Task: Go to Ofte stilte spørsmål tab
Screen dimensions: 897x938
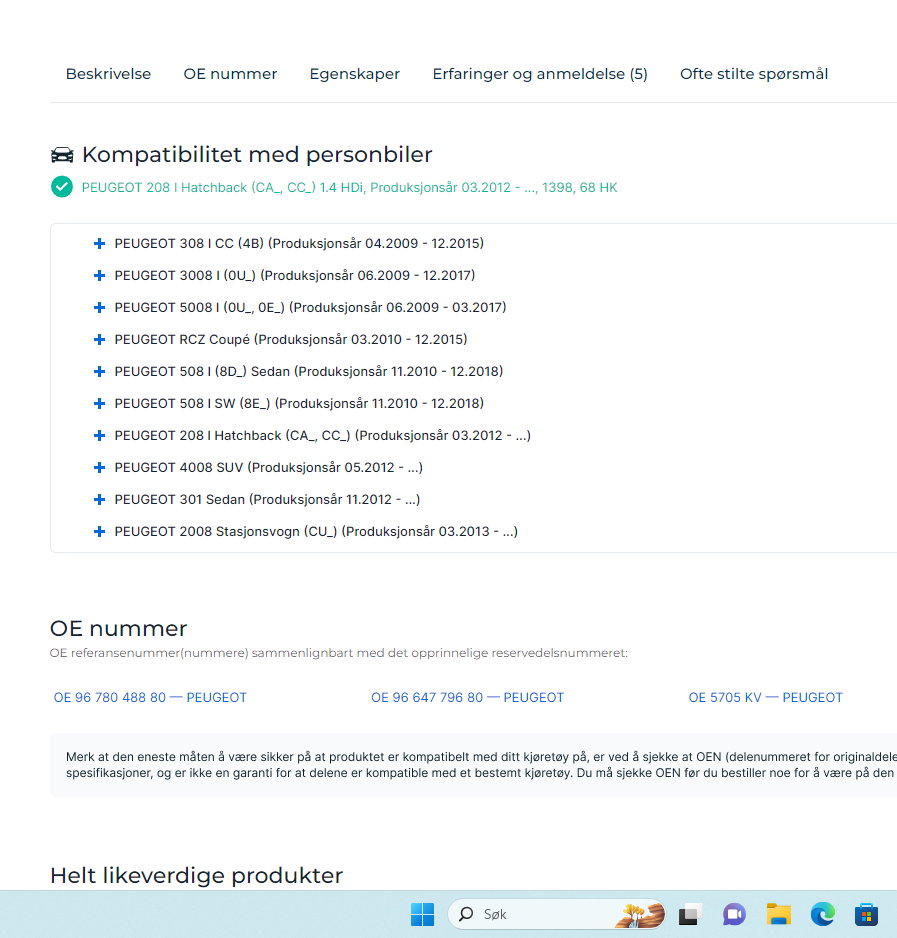Action: 754,74
